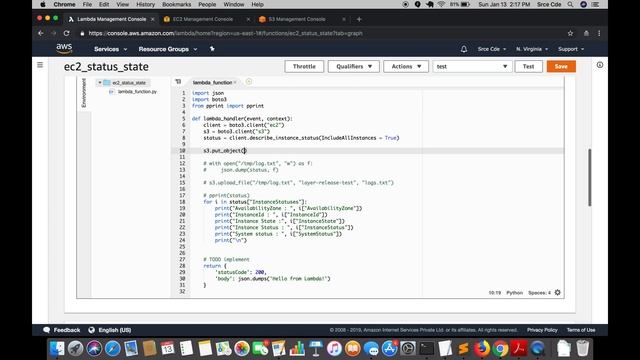Viewport: 640px width, 360px height.
Task: Click the pin shortcut icon in AWS navbar
Action: point(212,49)
